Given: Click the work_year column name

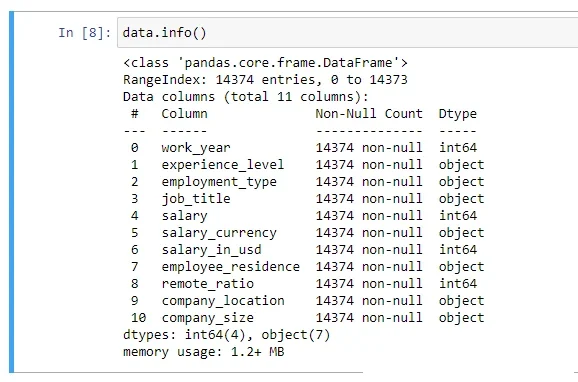Looking at the screenshot, I should click(196, 148).
